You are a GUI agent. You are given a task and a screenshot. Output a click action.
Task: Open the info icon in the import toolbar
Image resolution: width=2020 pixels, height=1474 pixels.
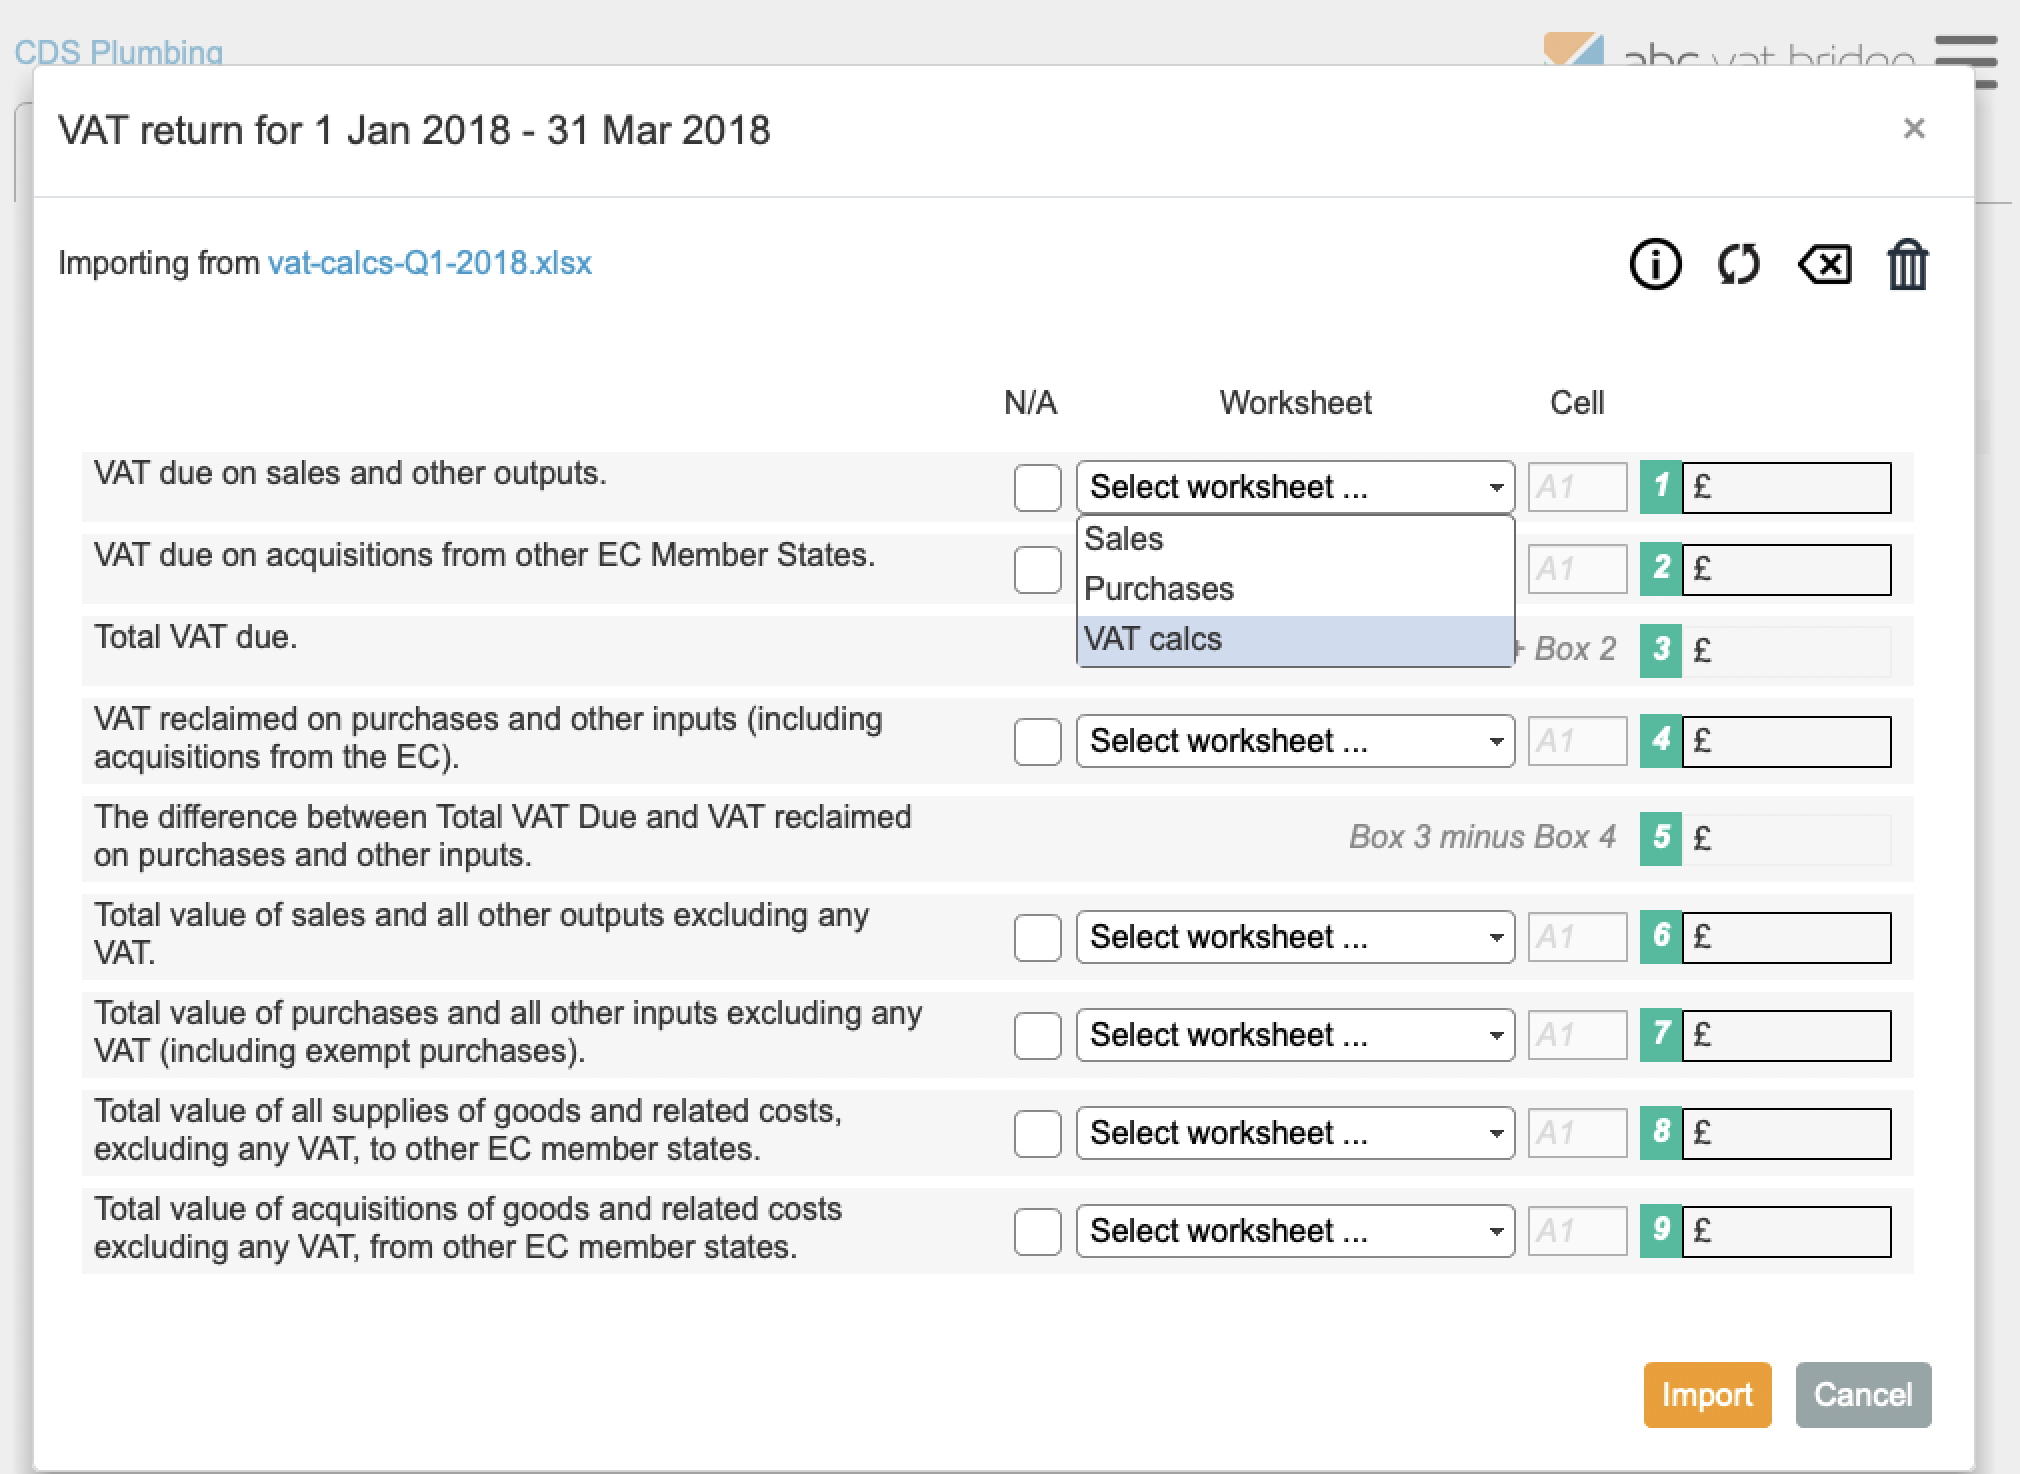pos(1655,264)
